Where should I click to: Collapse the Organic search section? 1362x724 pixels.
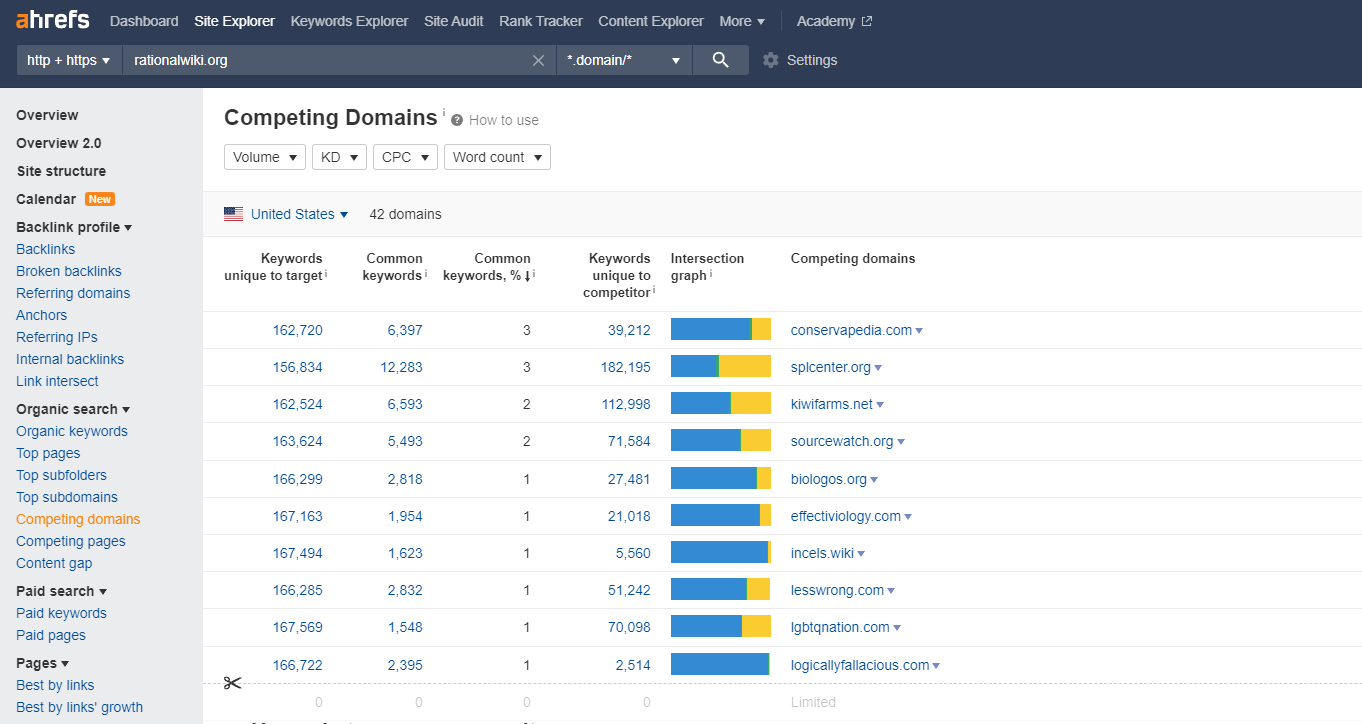73,409
